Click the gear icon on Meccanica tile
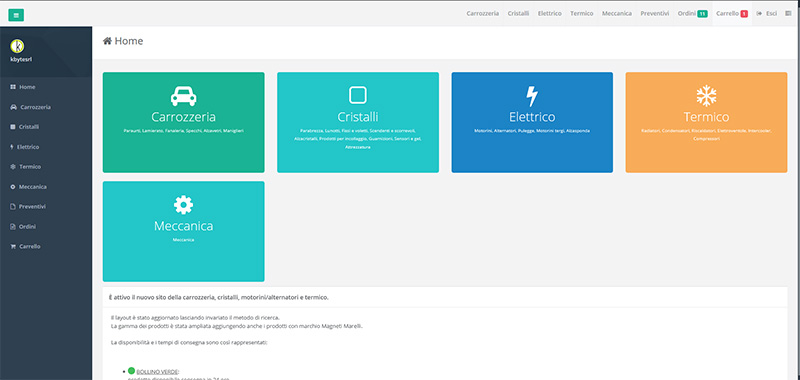 [184, 205]
